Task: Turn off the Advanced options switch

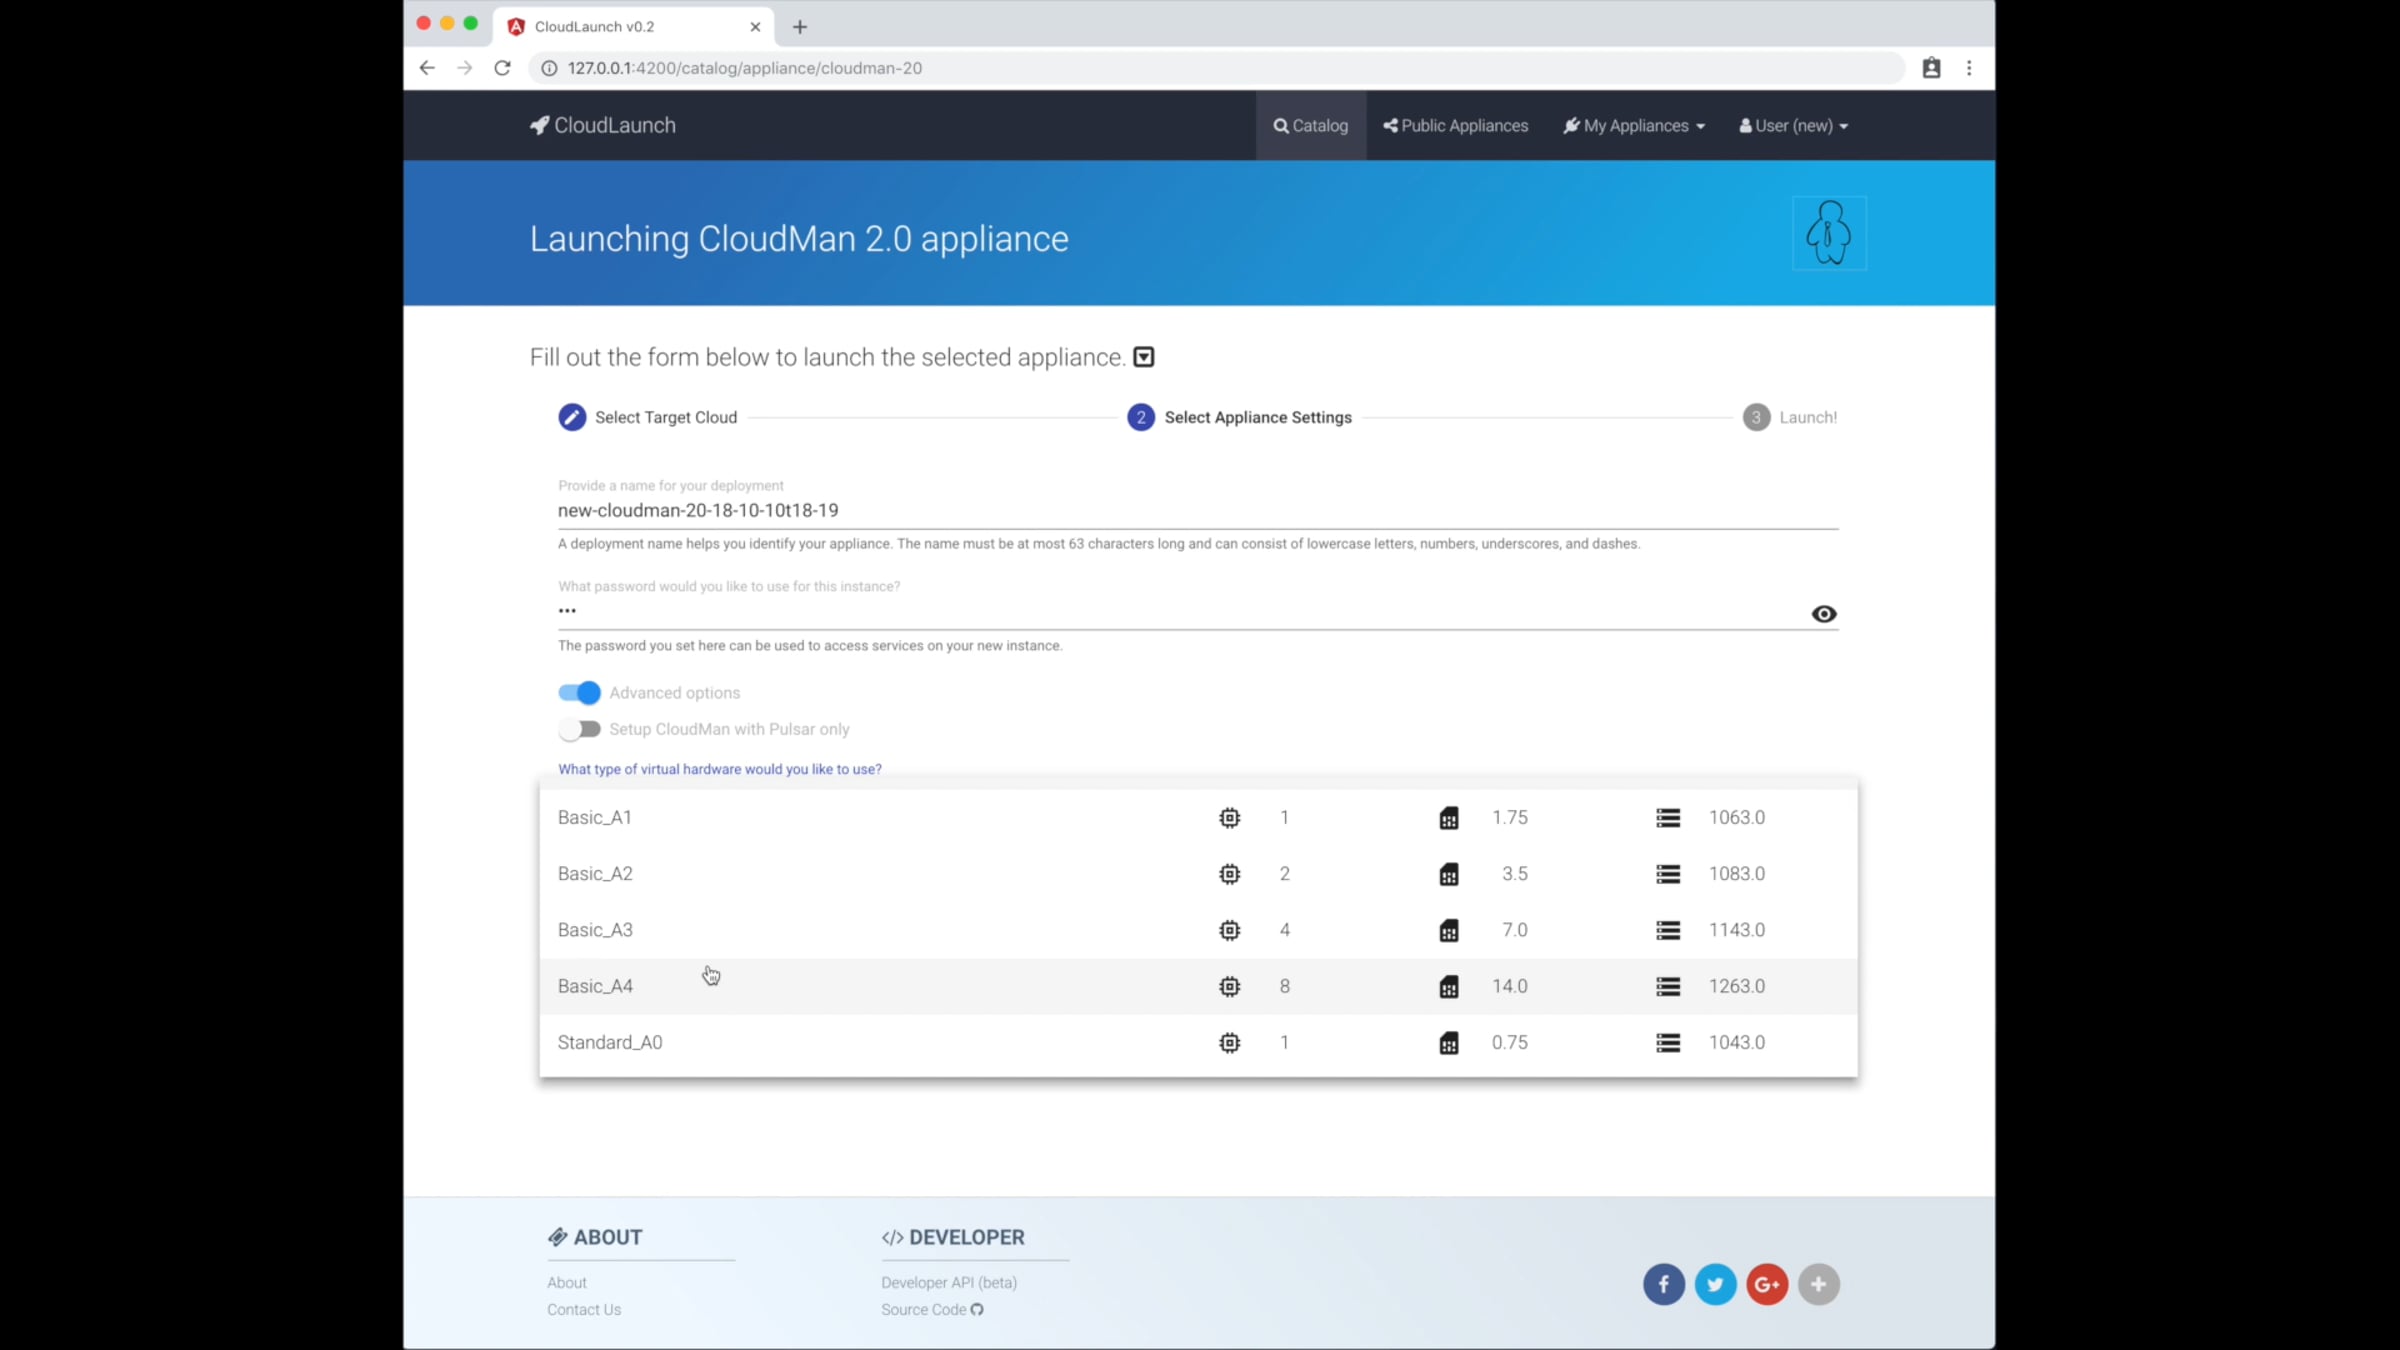Action: tap(579, 692)
